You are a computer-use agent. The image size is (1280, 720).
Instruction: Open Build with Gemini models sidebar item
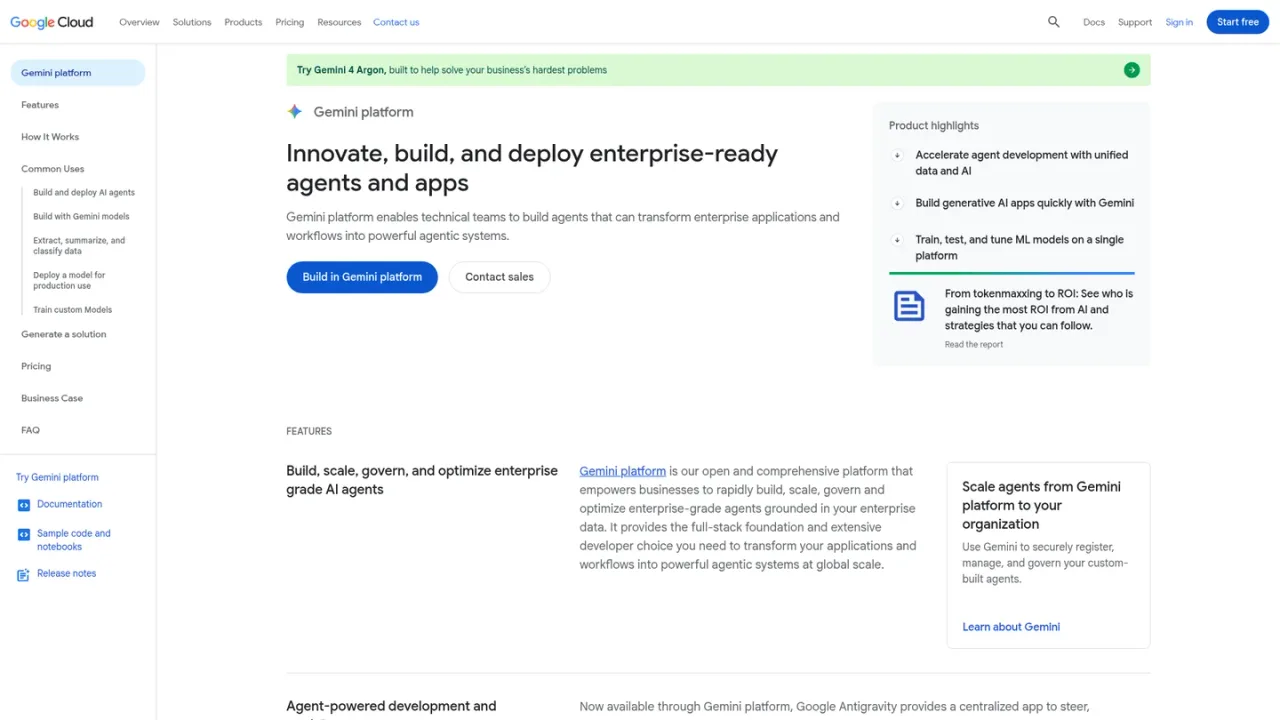pos(81,217)
